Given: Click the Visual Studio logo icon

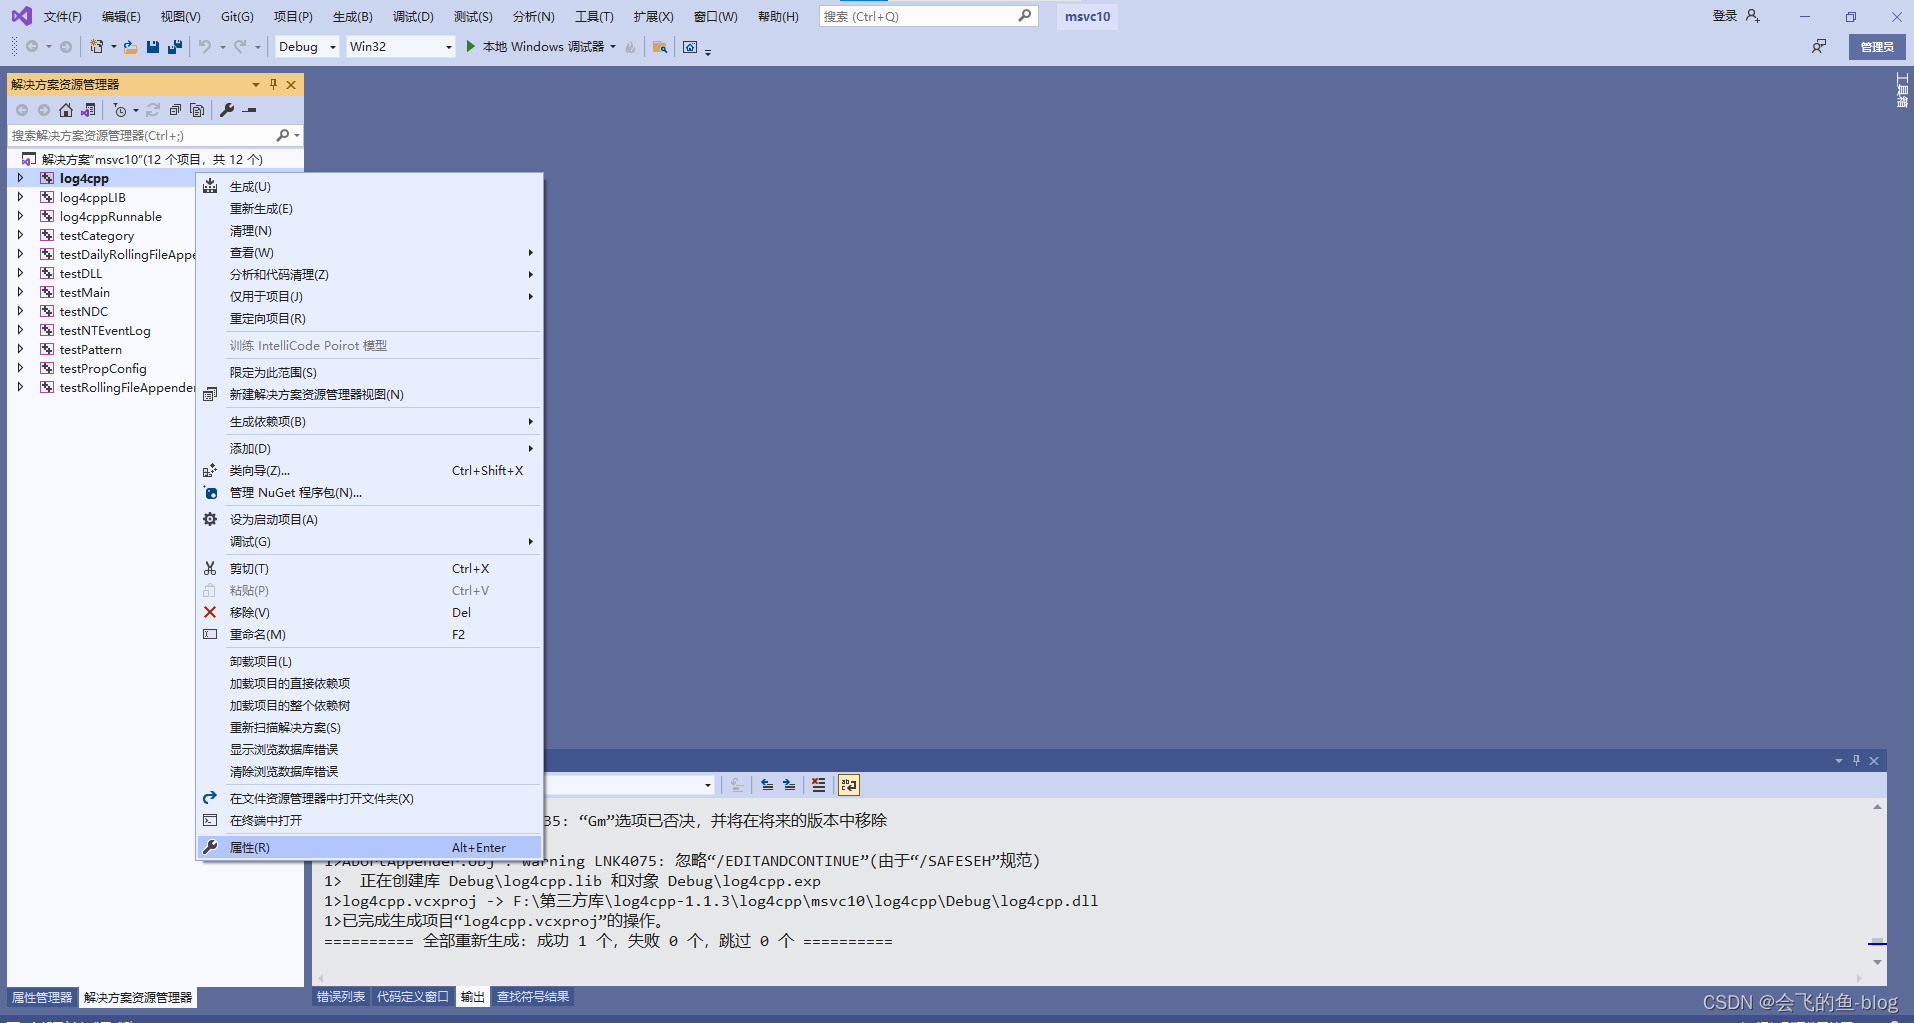Looking at the screenshot, I should (x=21, y=16).
